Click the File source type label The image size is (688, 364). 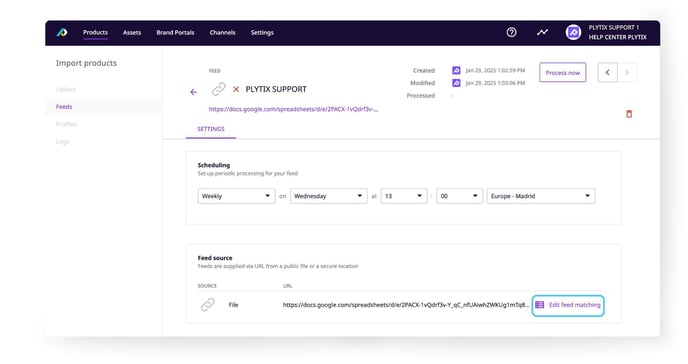point(233,305)
